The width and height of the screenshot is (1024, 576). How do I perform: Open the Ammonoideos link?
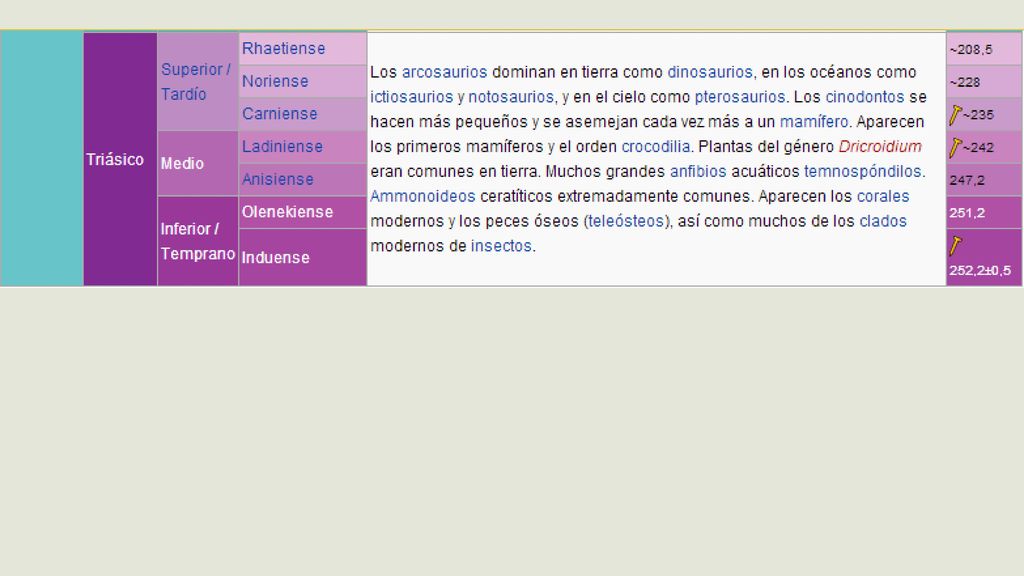(423, 196)
